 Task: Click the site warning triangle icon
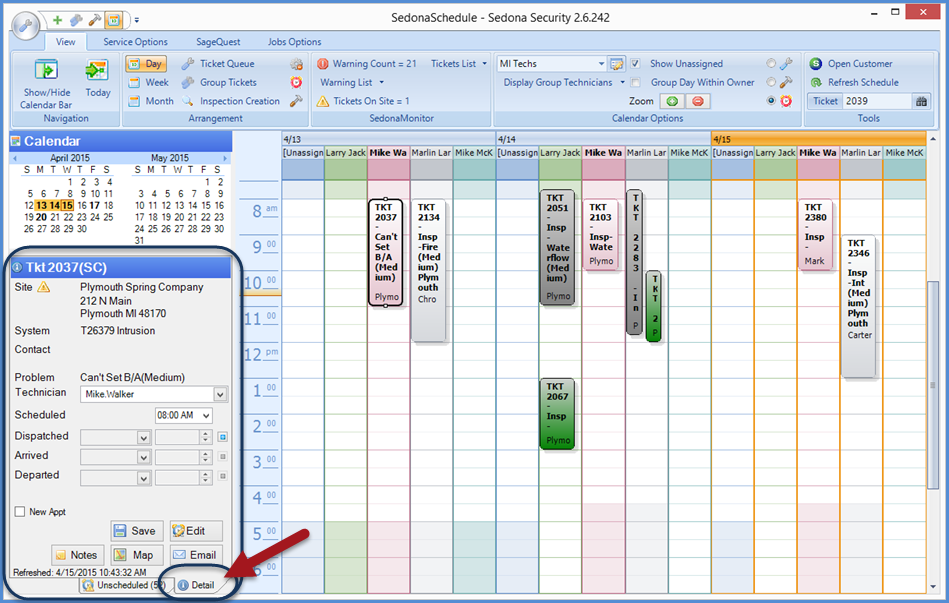[x=44, y=287]
